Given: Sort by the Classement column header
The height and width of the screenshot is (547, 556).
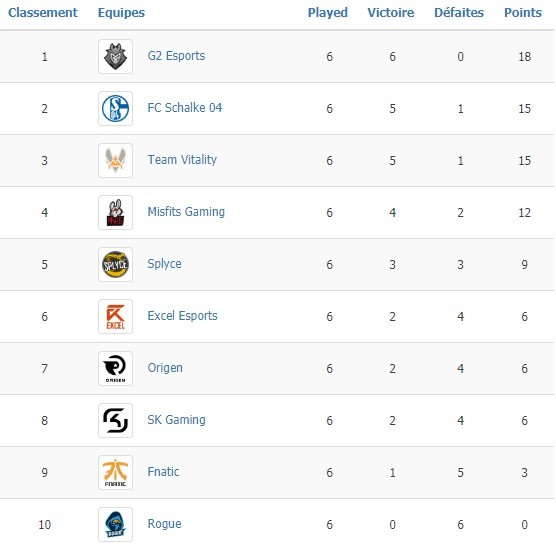Looking at the screenshot, I should click(43, 13).
